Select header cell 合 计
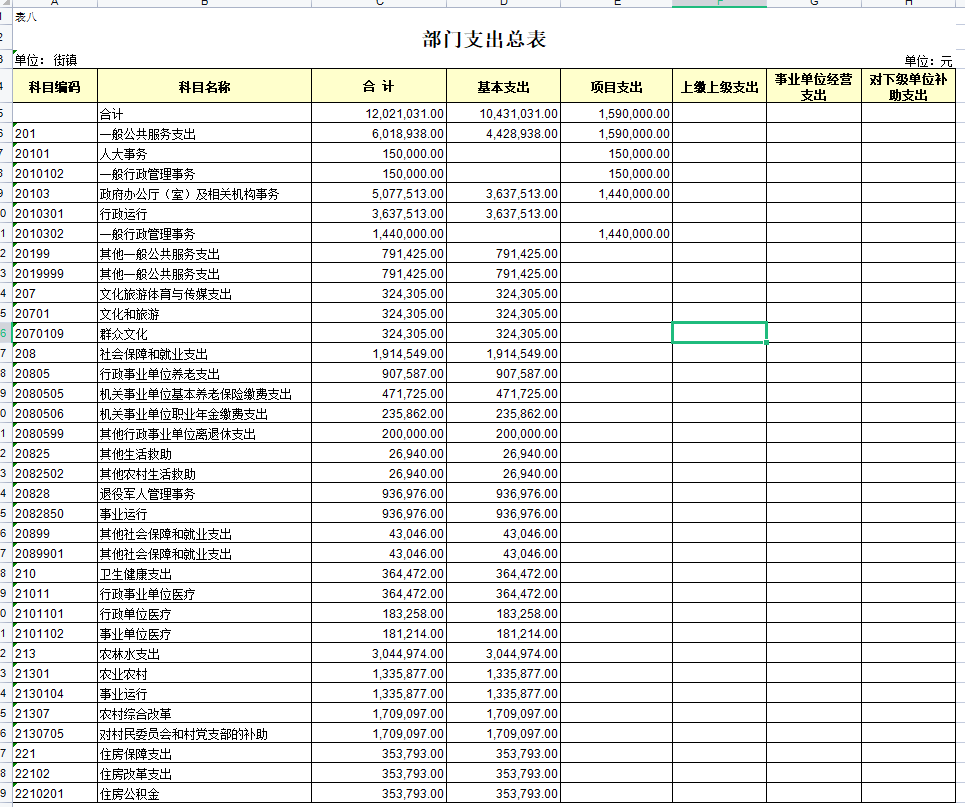965x807 pixels. click(x=378, y=86)
